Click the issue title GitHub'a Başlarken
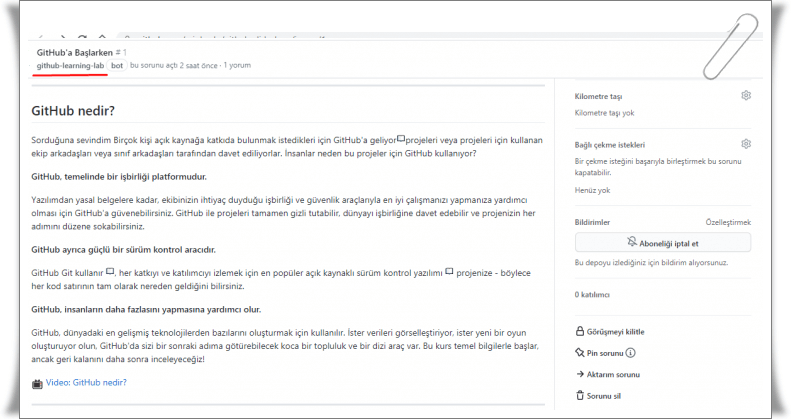791x419 pixels. (75, 52)
